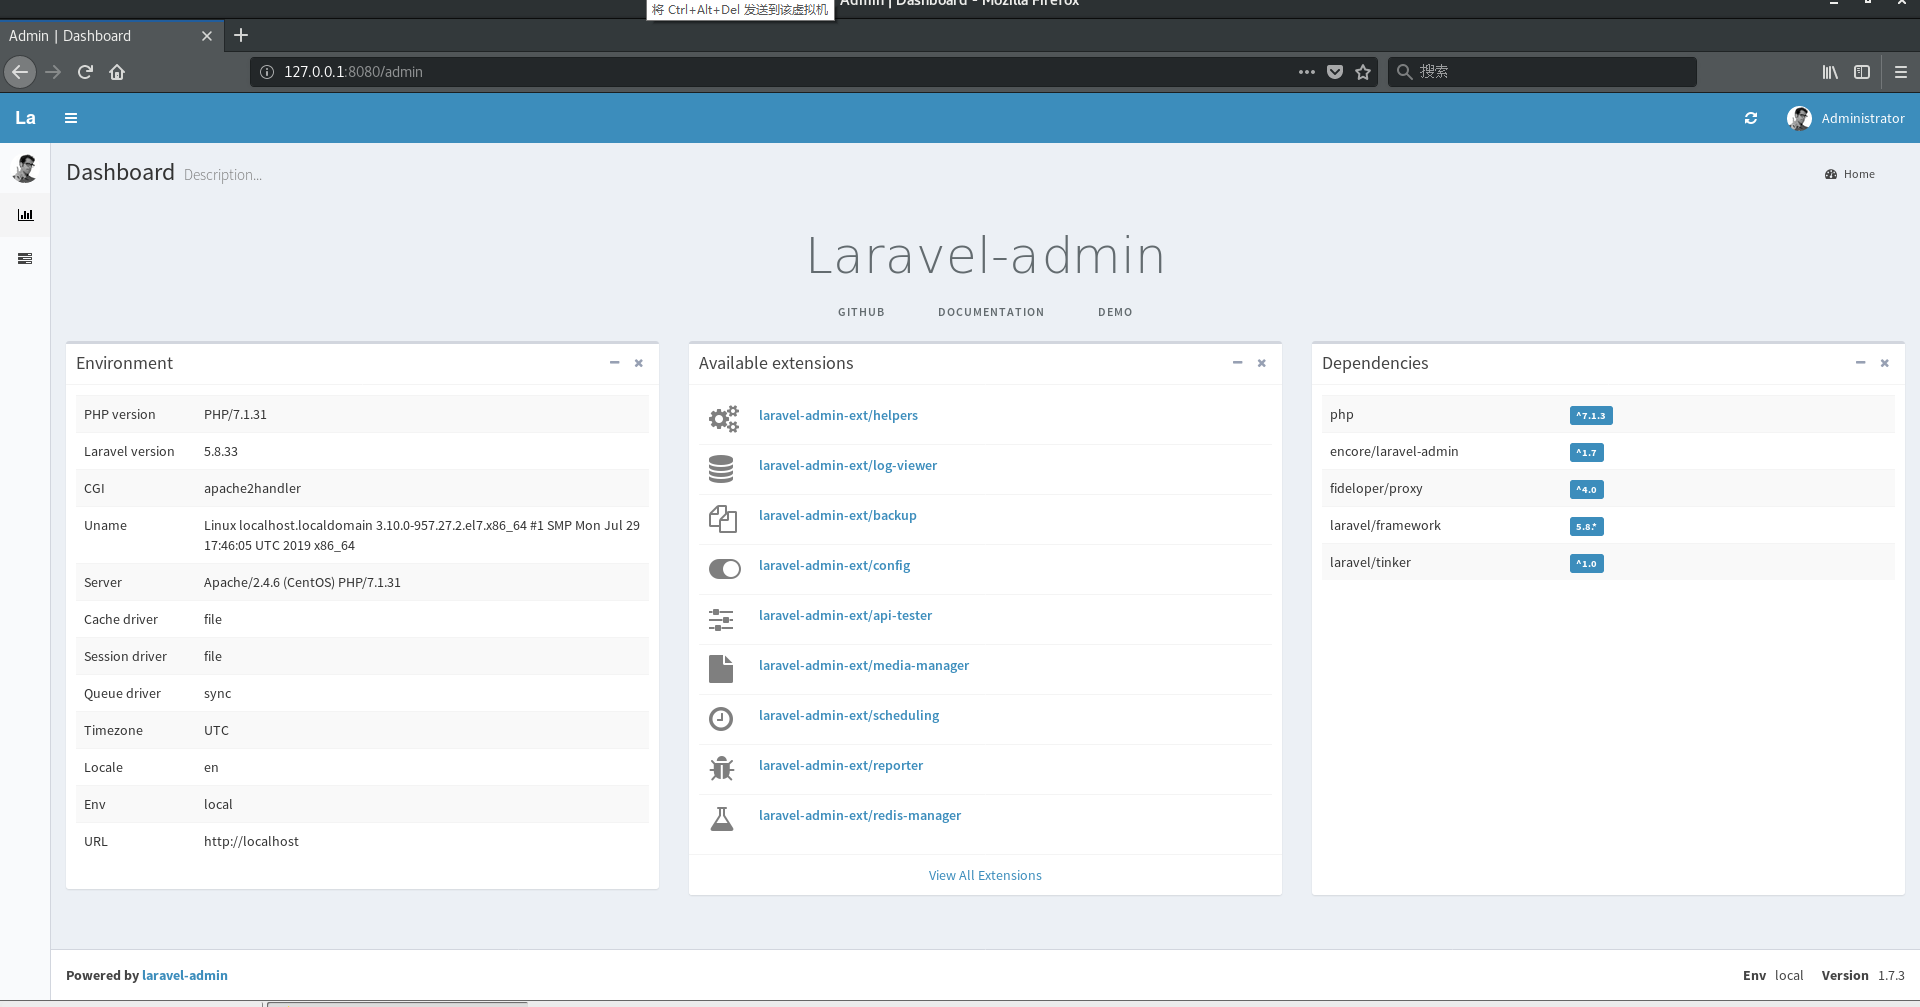Screen dimensions: 1920x1007
Task: Click the Firefox search box
Action: pos(1542,72)
